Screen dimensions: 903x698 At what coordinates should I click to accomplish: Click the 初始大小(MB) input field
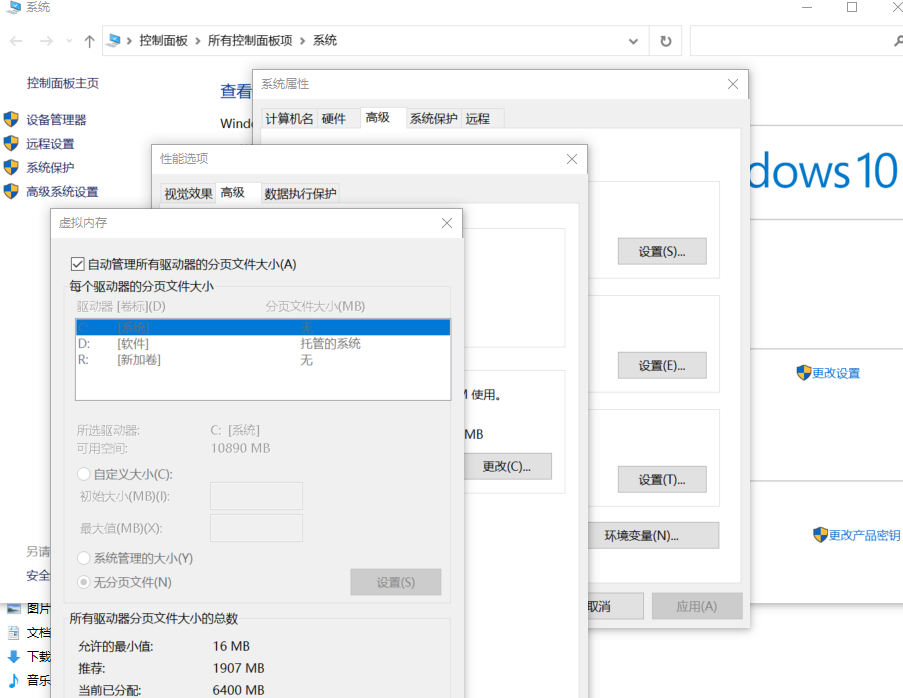coord(256,496)
